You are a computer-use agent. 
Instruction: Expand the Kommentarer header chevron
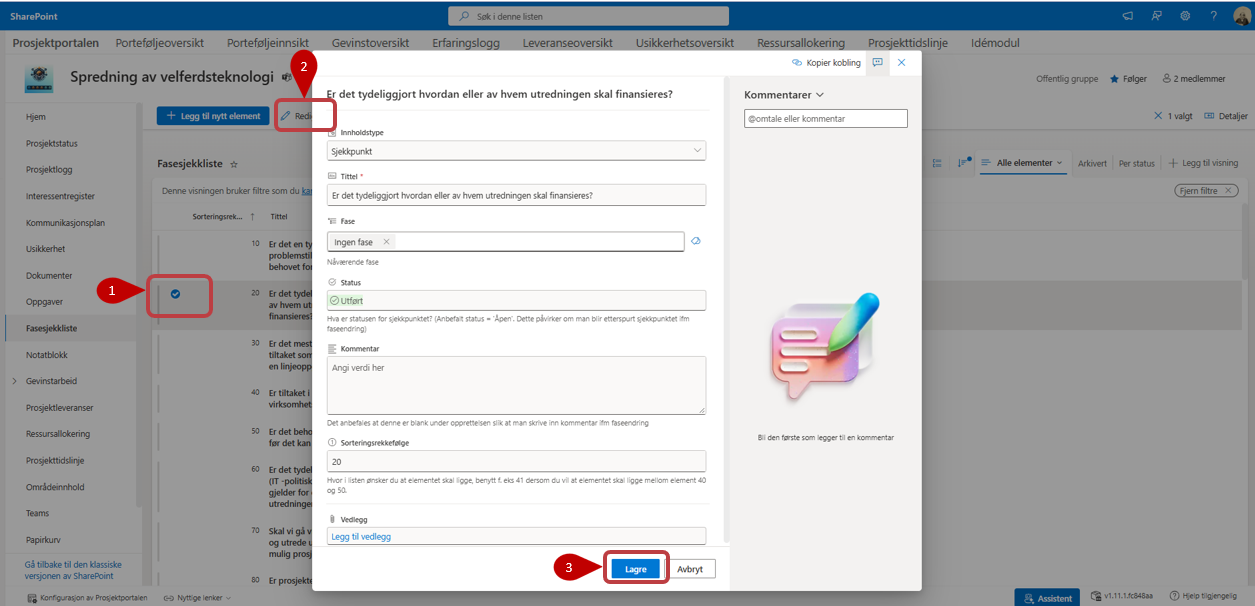pos(820,94)
